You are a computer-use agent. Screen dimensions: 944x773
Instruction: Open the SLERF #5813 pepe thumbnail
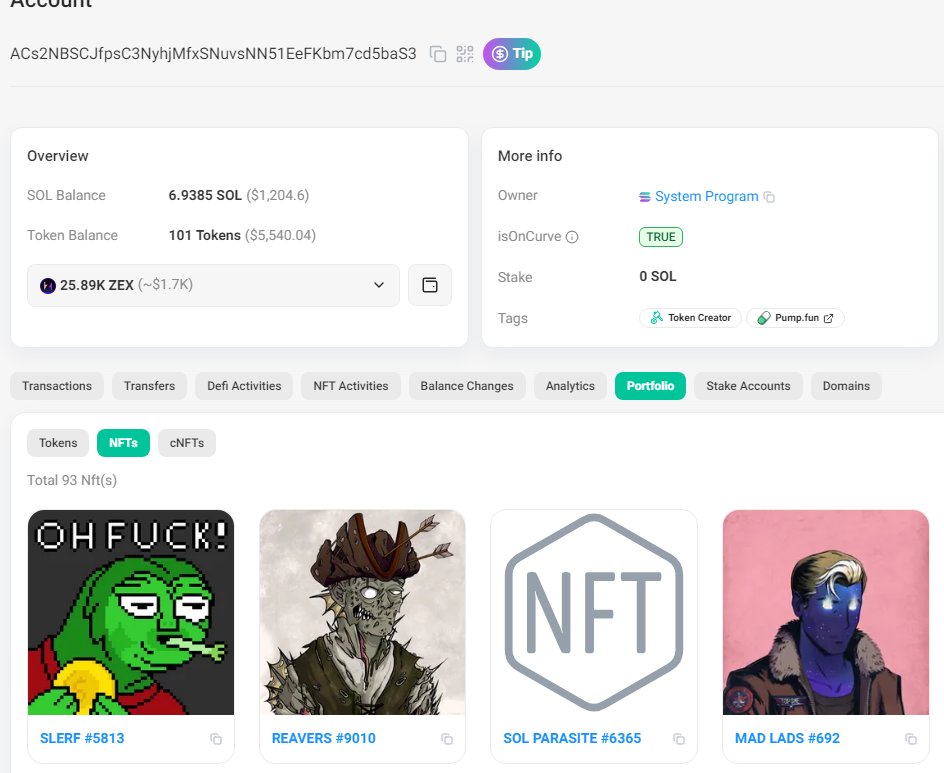(x=131, y=612)
